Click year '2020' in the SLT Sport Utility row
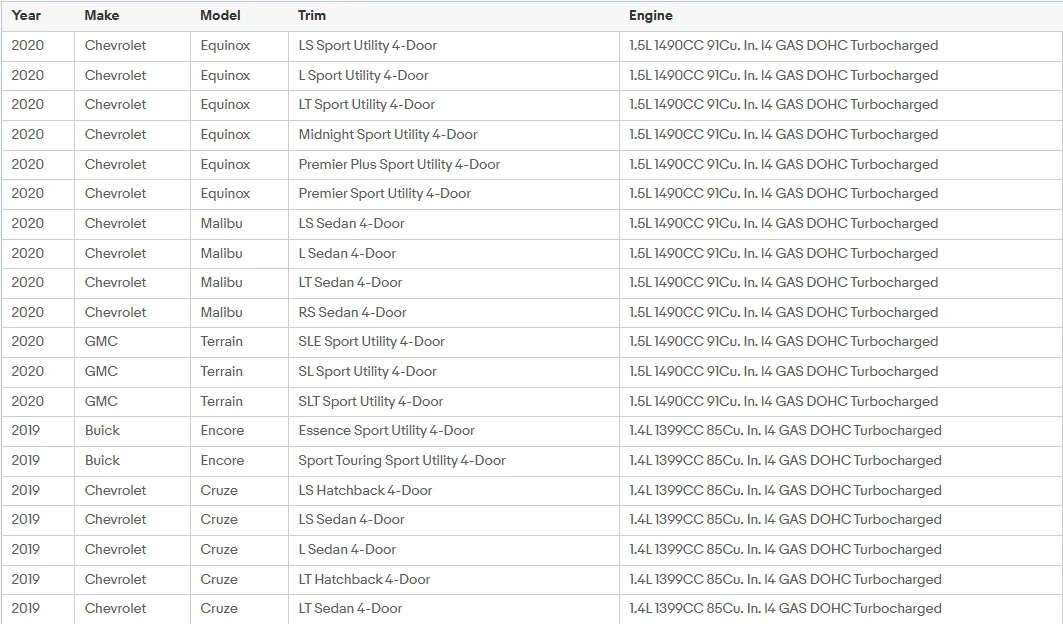 28,401
